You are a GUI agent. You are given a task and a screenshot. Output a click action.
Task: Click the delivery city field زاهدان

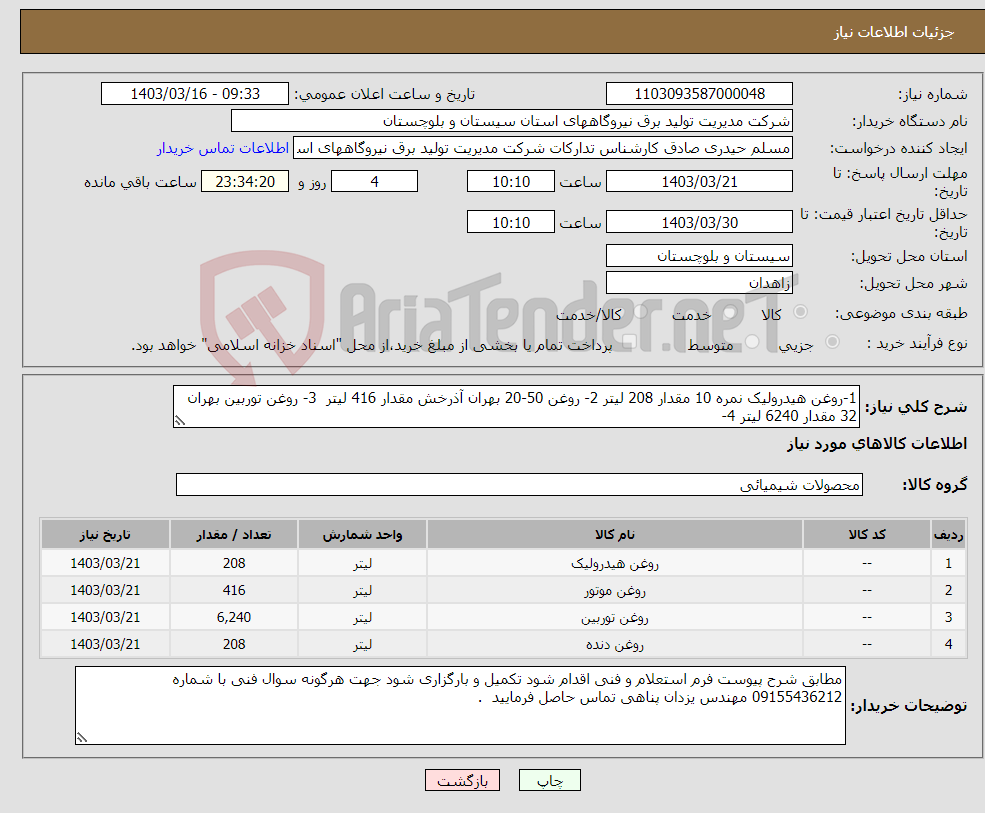[699, 283]
